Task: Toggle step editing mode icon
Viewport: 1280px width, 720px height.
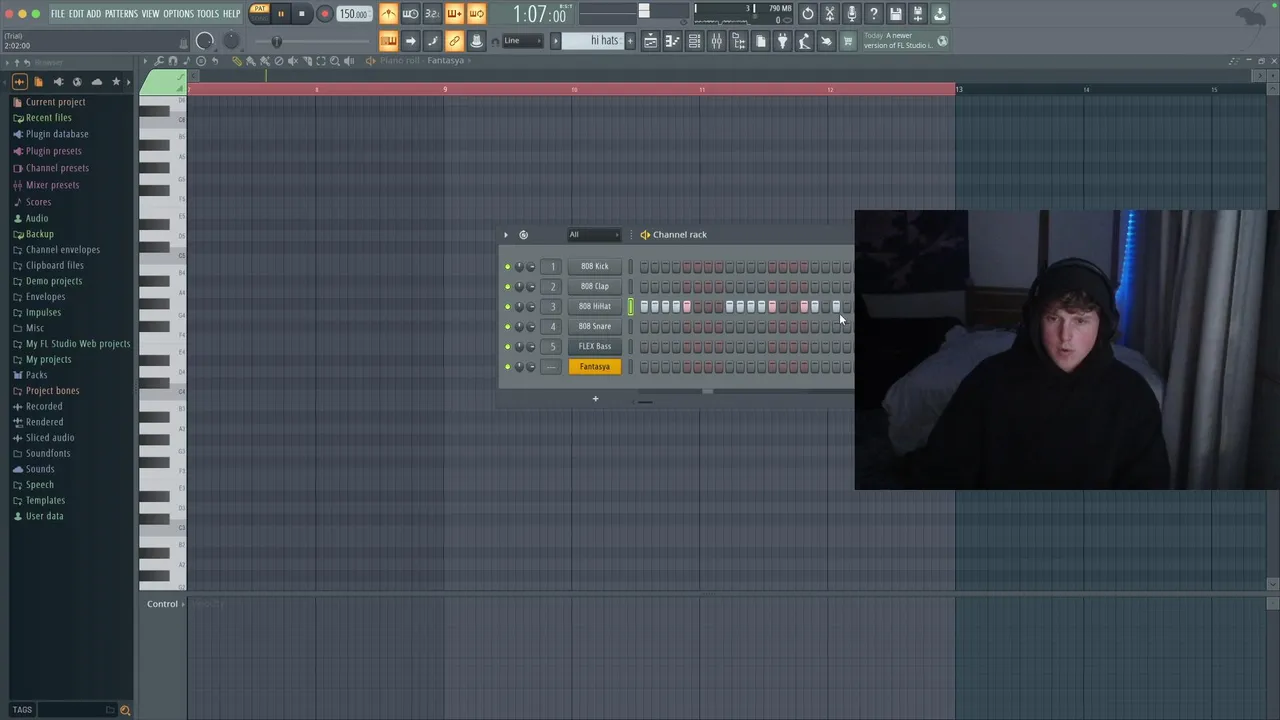Action: coord(432,41)
